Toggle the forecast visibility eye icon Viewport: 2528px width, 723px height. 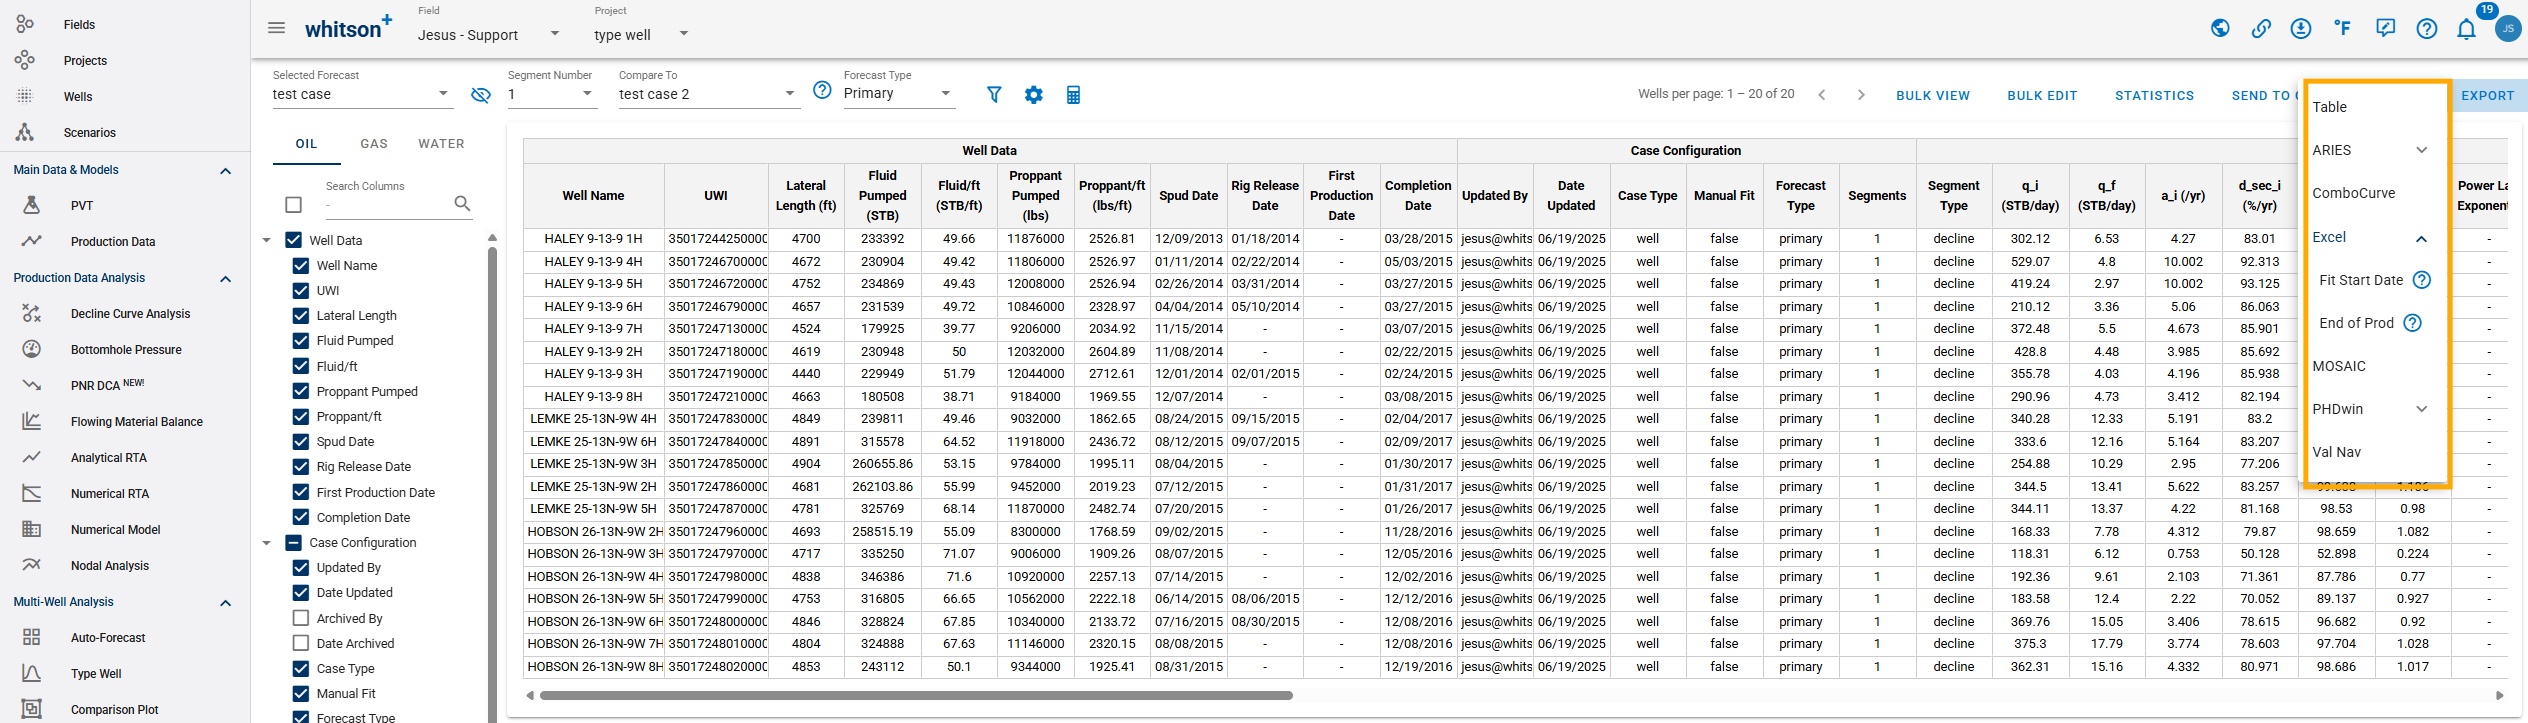pyautogui.click(x=481, y=95)
